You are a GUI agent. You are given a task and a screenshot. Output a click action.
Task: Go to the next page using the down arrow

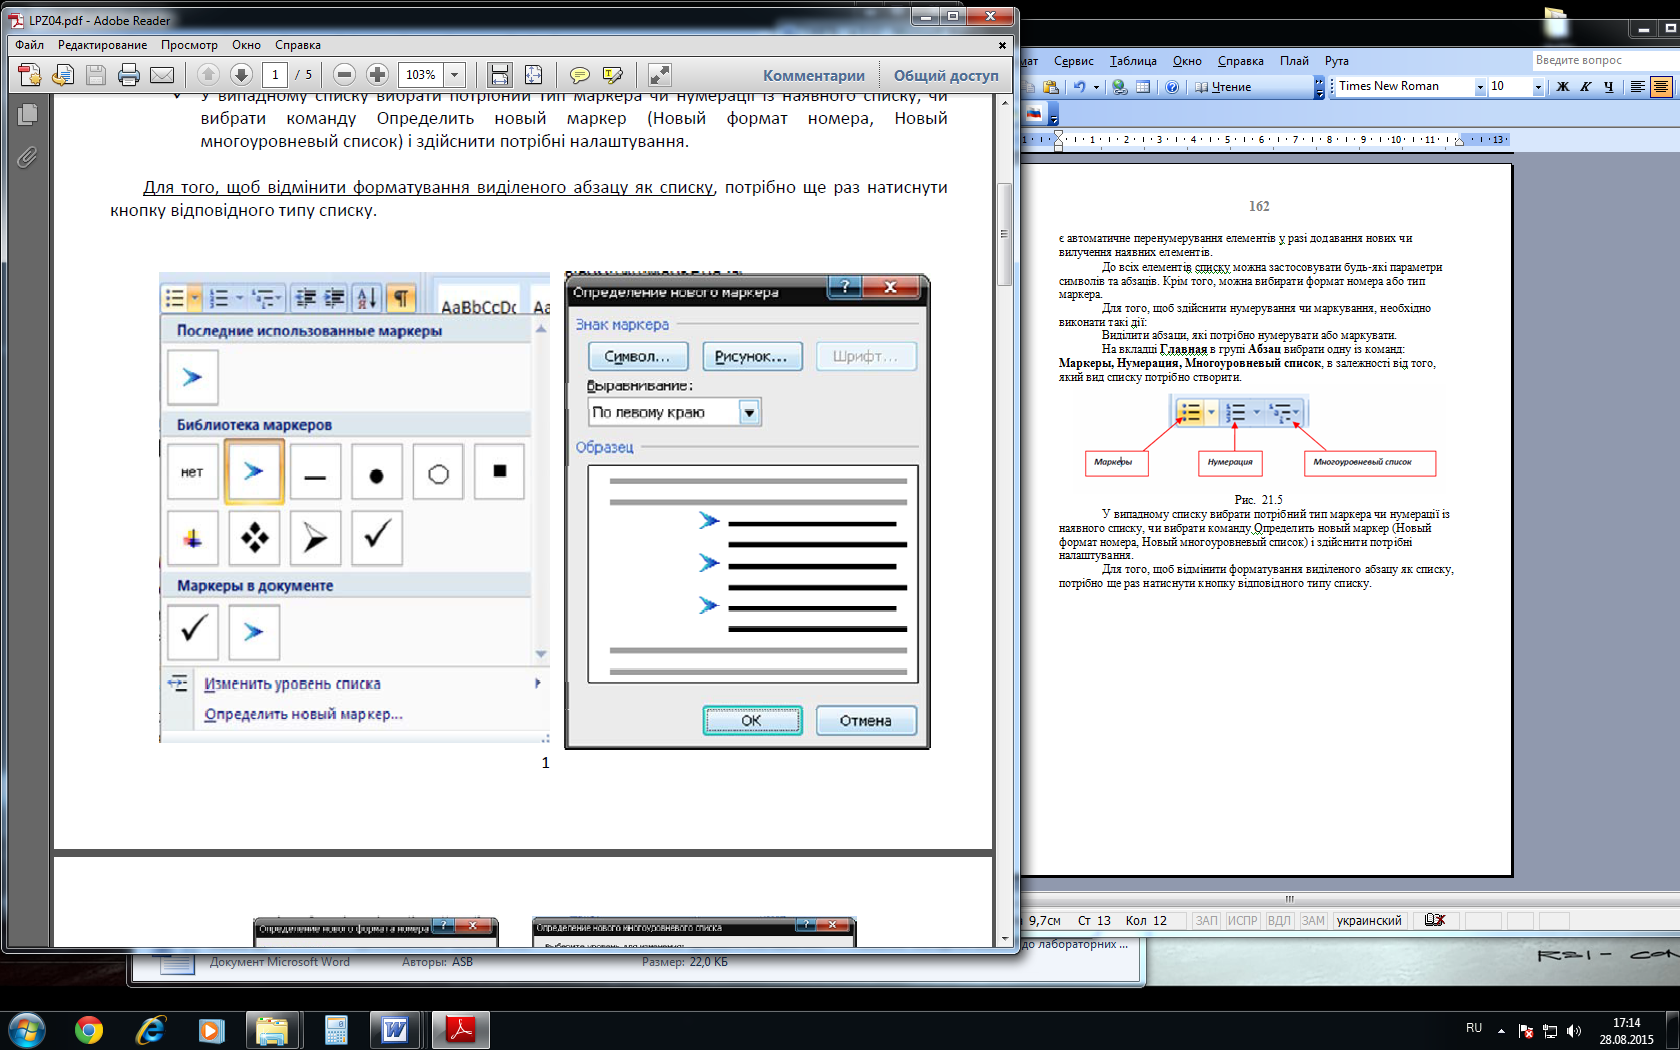tap(241, 75)
